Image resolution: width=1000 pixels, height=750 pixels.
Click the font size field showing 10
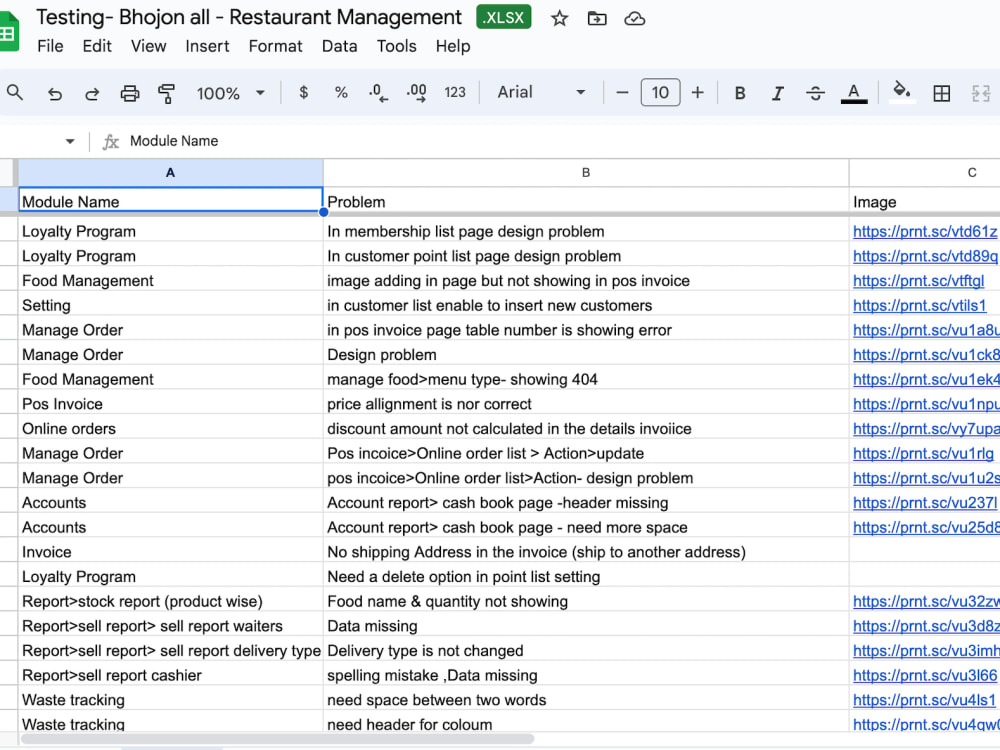[x=660, y=92]
